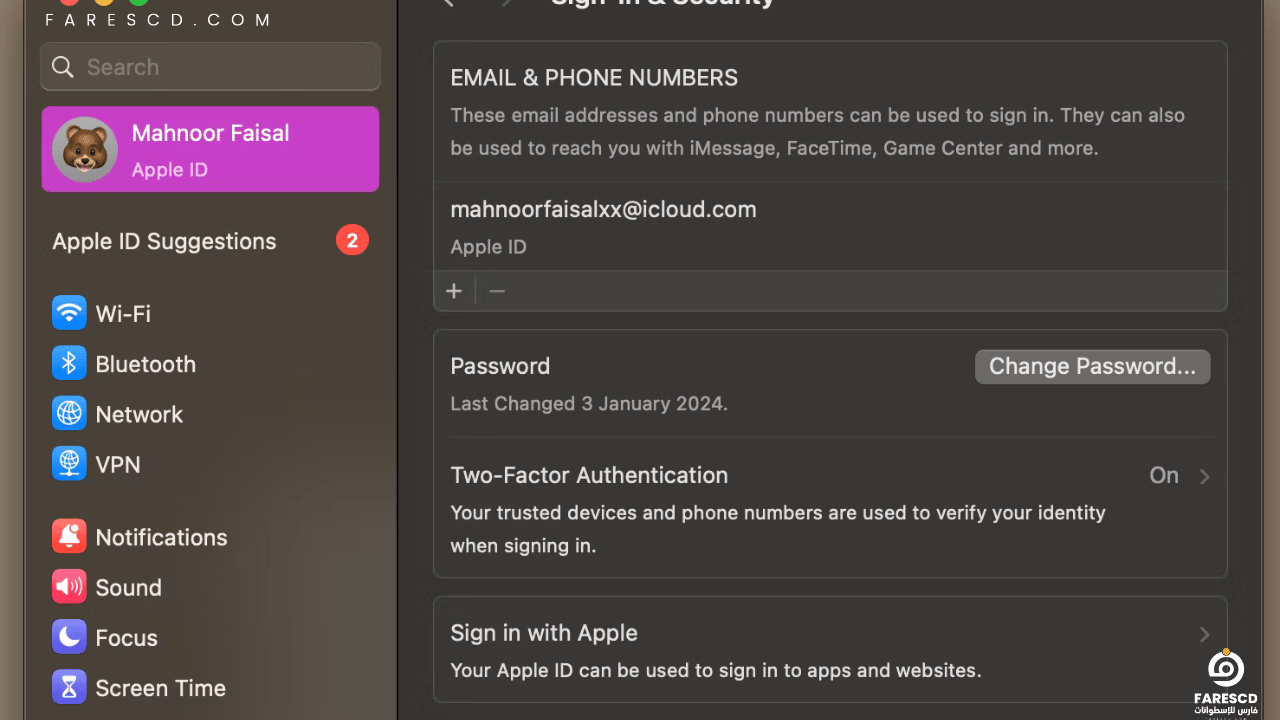Screen dimensions: 1280x720
Task: Select the Wi-Fi label in sidebar
Action: point(123,313)
